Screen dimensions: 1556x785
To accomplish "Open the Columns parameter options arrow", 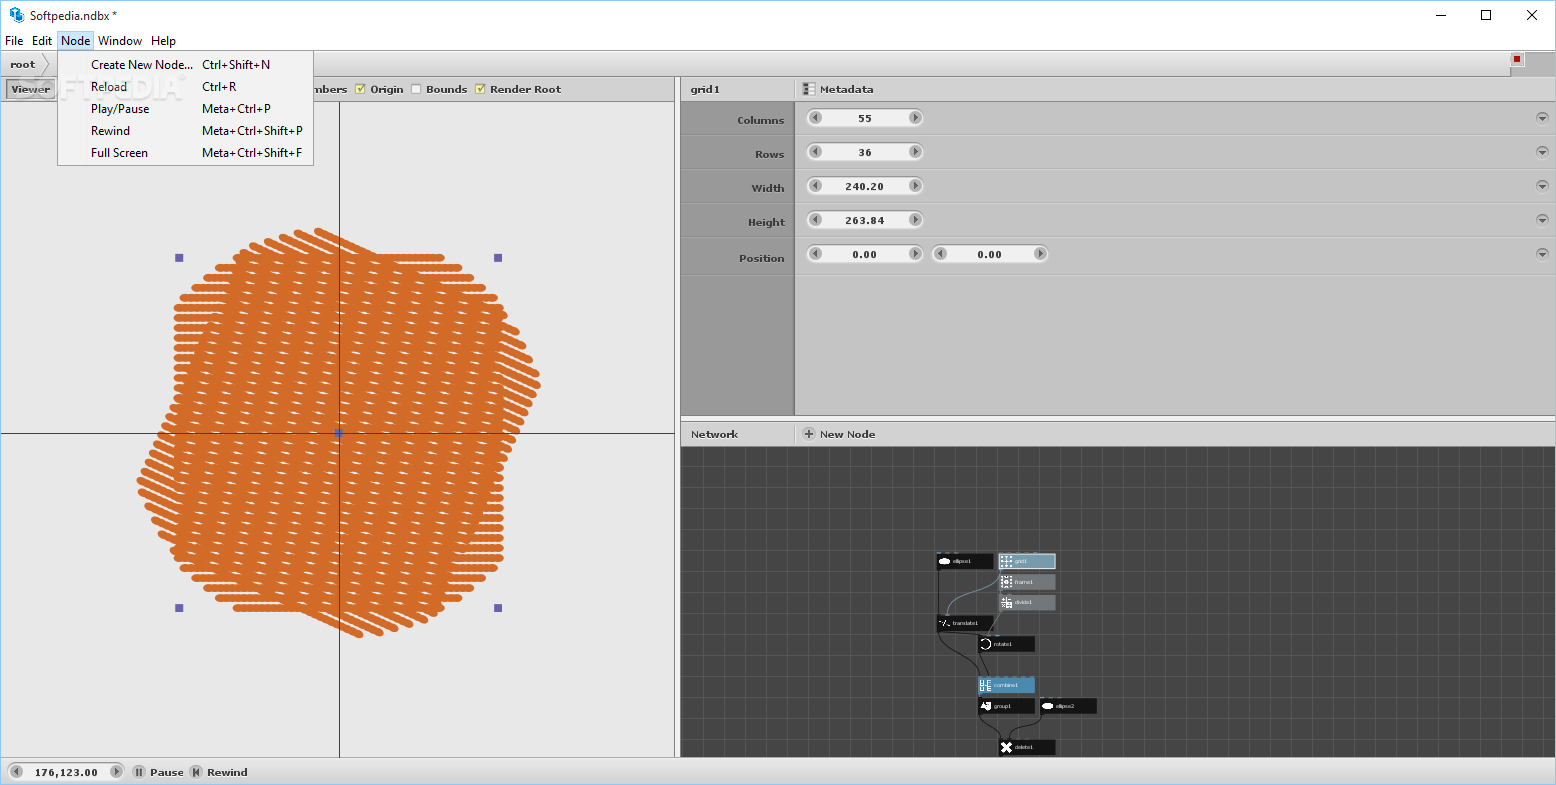I will coord(1542,118).
